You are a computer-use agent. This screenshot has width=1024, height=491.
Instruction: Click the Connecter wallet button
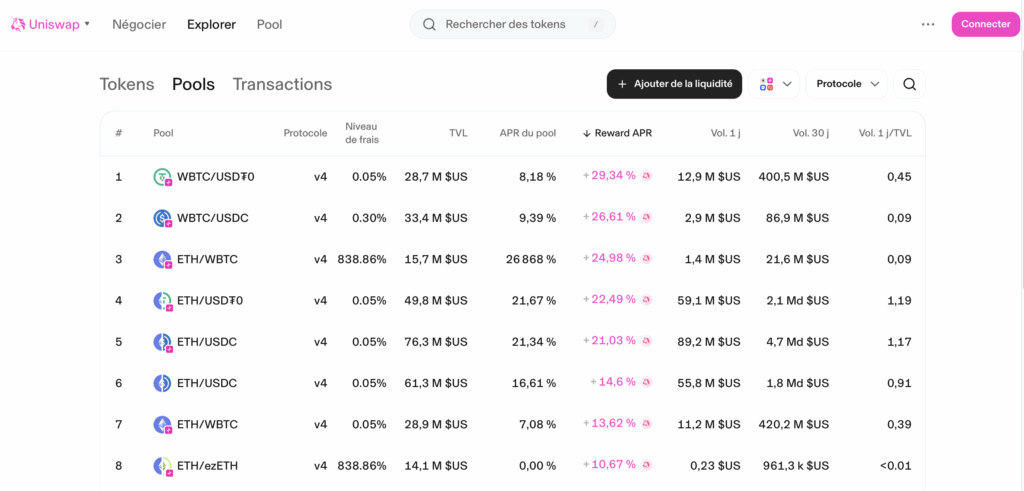tap(985, 24)
